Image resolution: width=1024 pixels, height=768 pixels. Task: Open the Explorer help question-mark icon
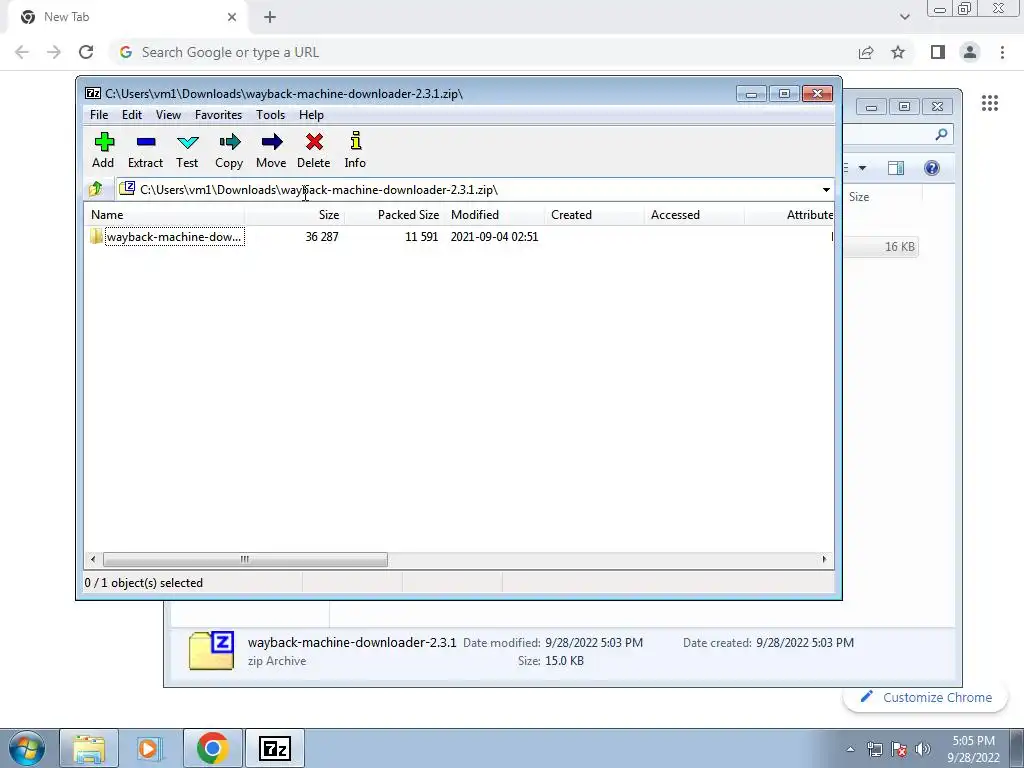(x=932, y=168)
